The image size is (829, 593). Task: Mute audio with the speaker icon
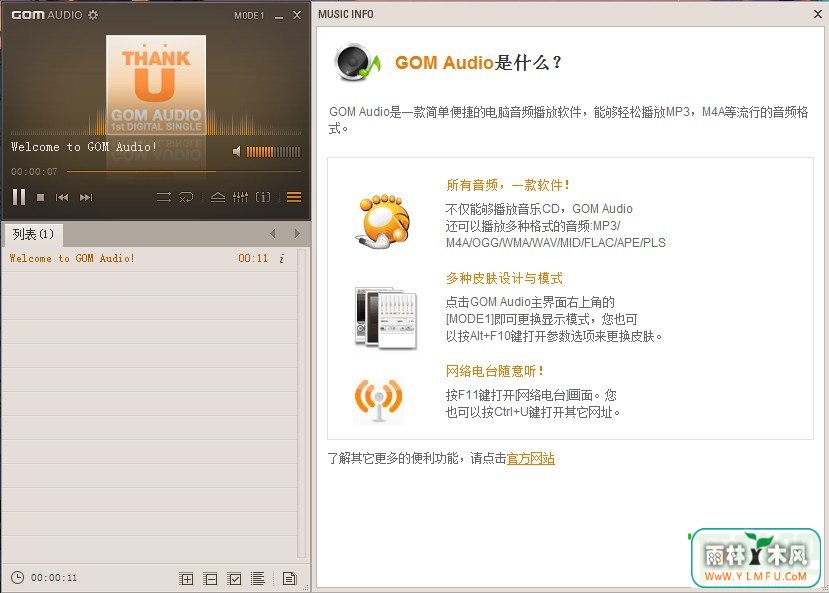[236, 152]
